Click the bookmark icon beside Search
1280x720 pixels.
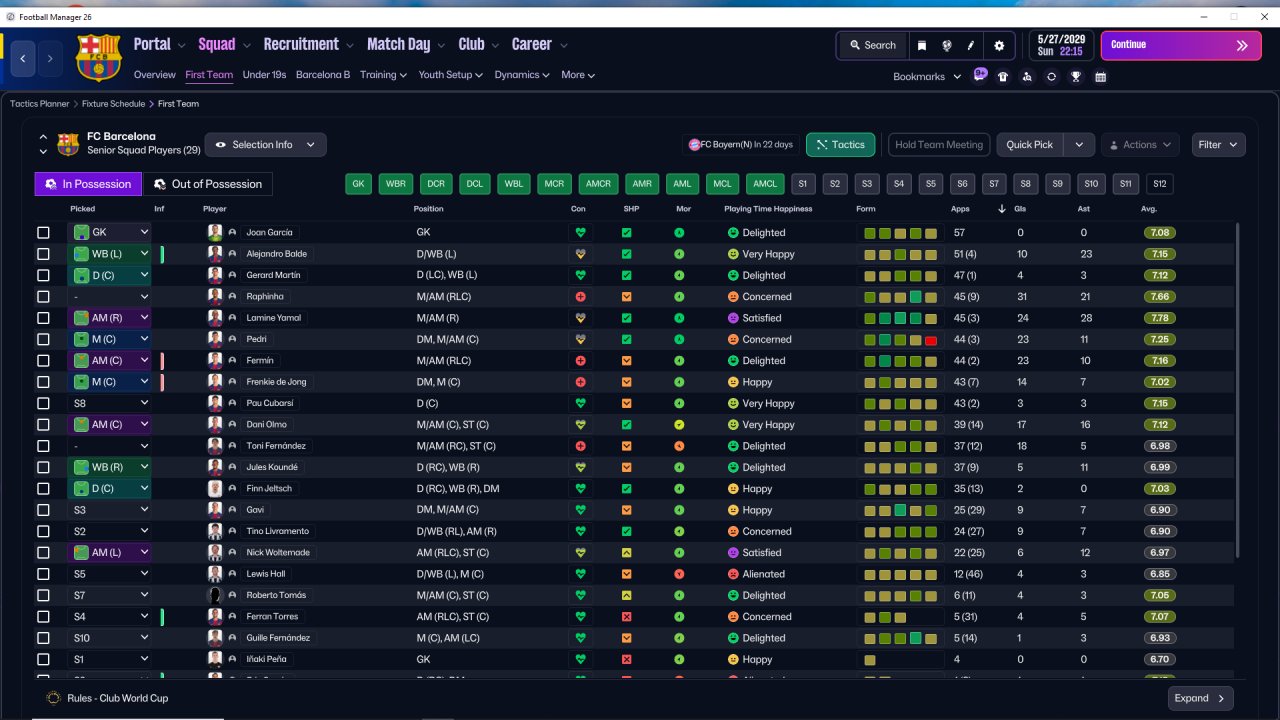pyautogui.click(x=922, y=45)
